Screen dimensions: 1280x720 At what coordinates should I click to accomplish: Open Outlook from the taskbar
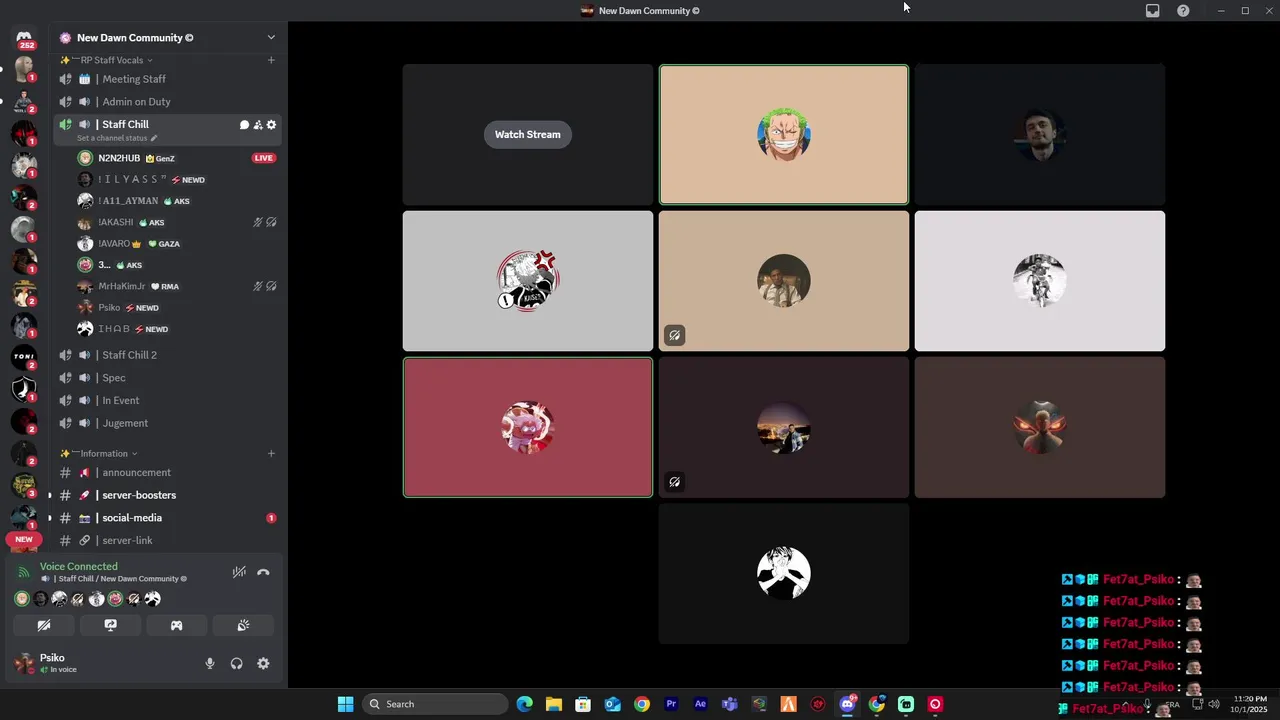click(x=613, y=704)
